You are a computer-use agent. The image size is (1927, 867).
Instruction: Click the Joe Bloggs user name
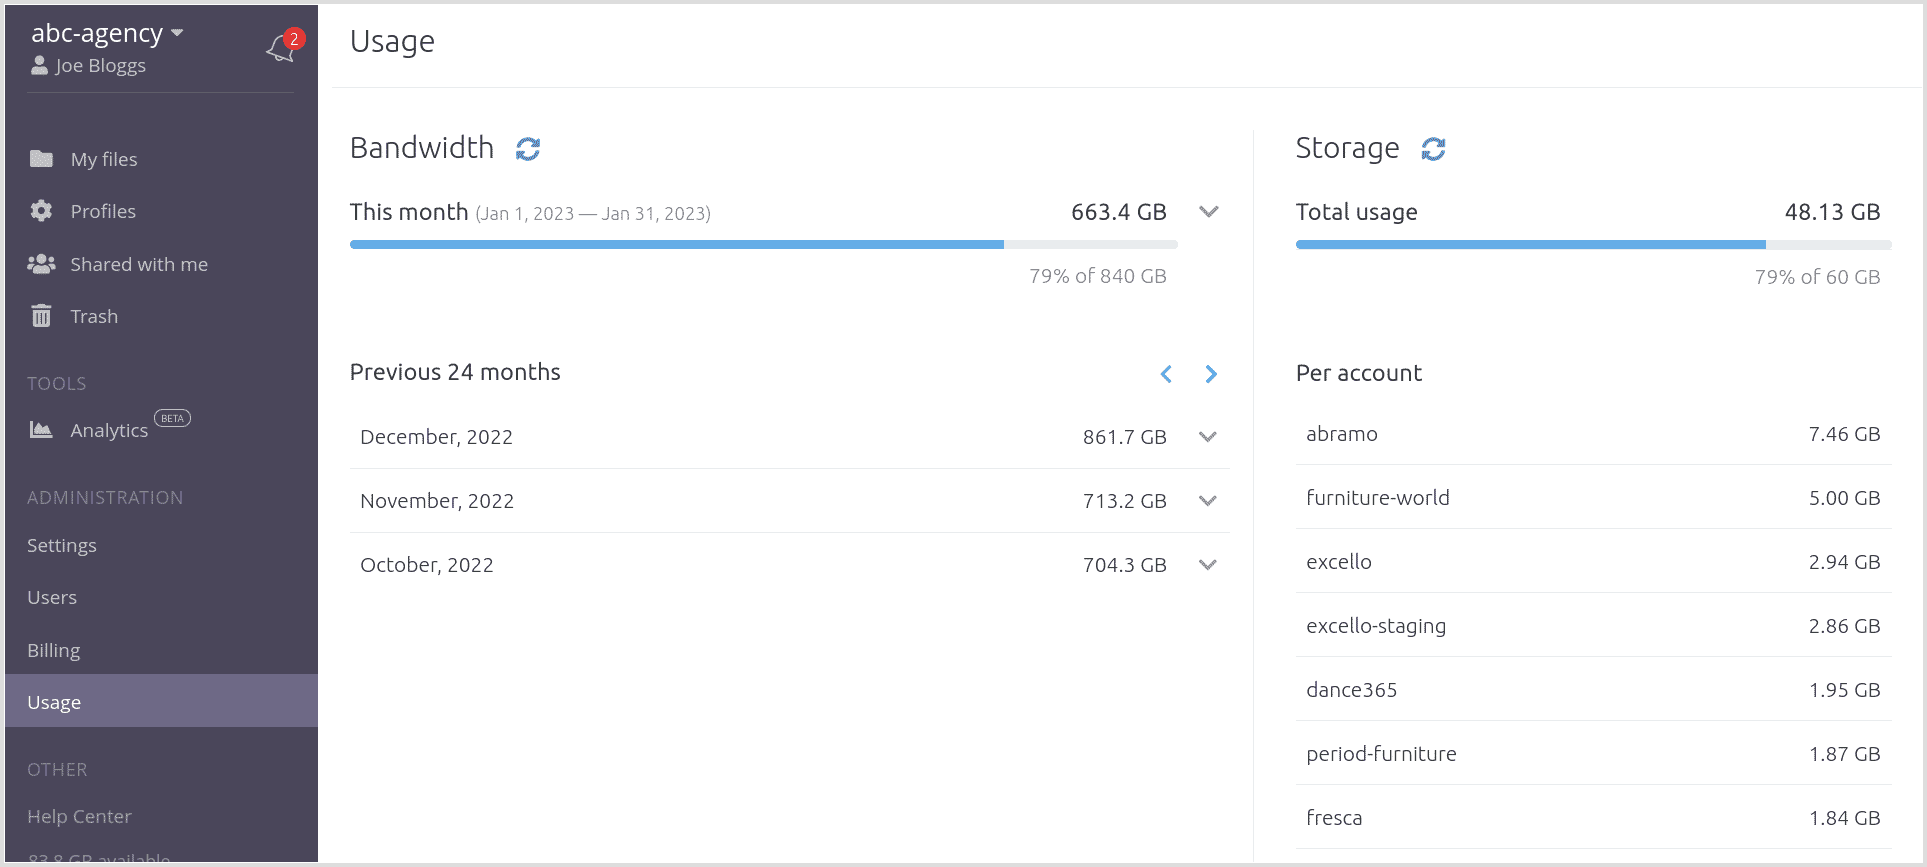101,66
